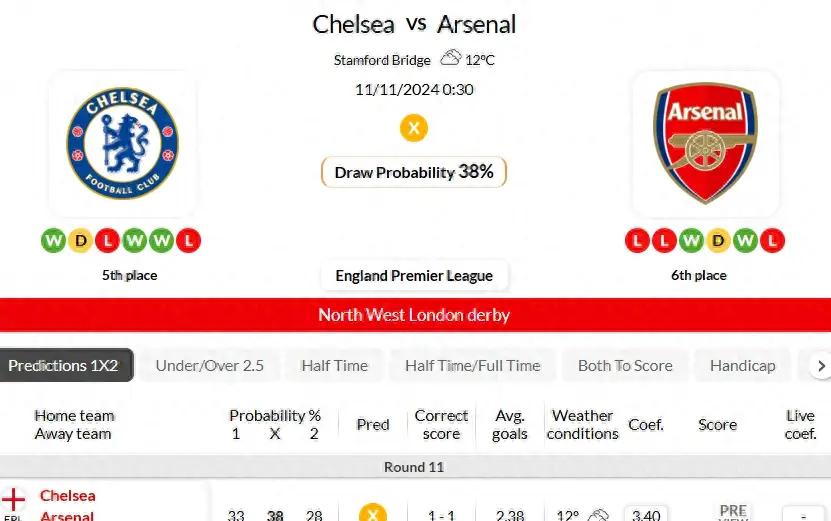This screenshot has width=831, height=521.
Task: Open the Half Time tab
Action: click(x=334, y=366)
